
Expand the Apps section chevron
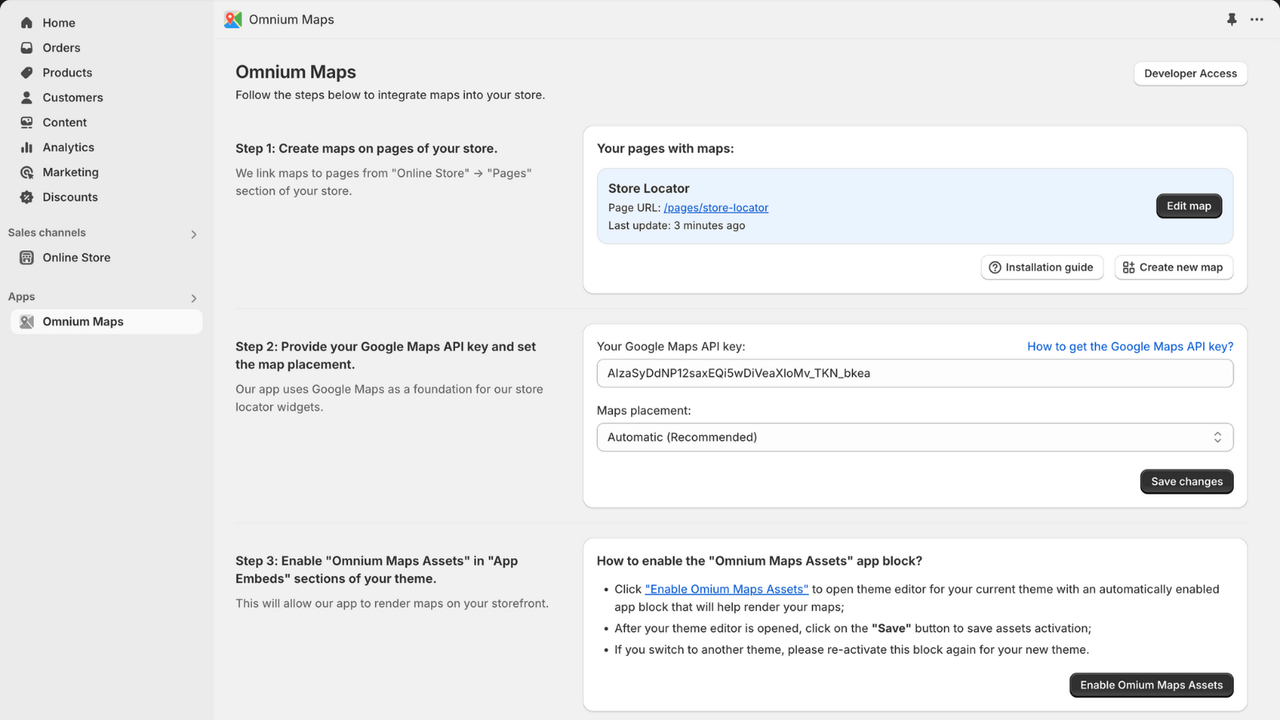(x=194, y=298)
